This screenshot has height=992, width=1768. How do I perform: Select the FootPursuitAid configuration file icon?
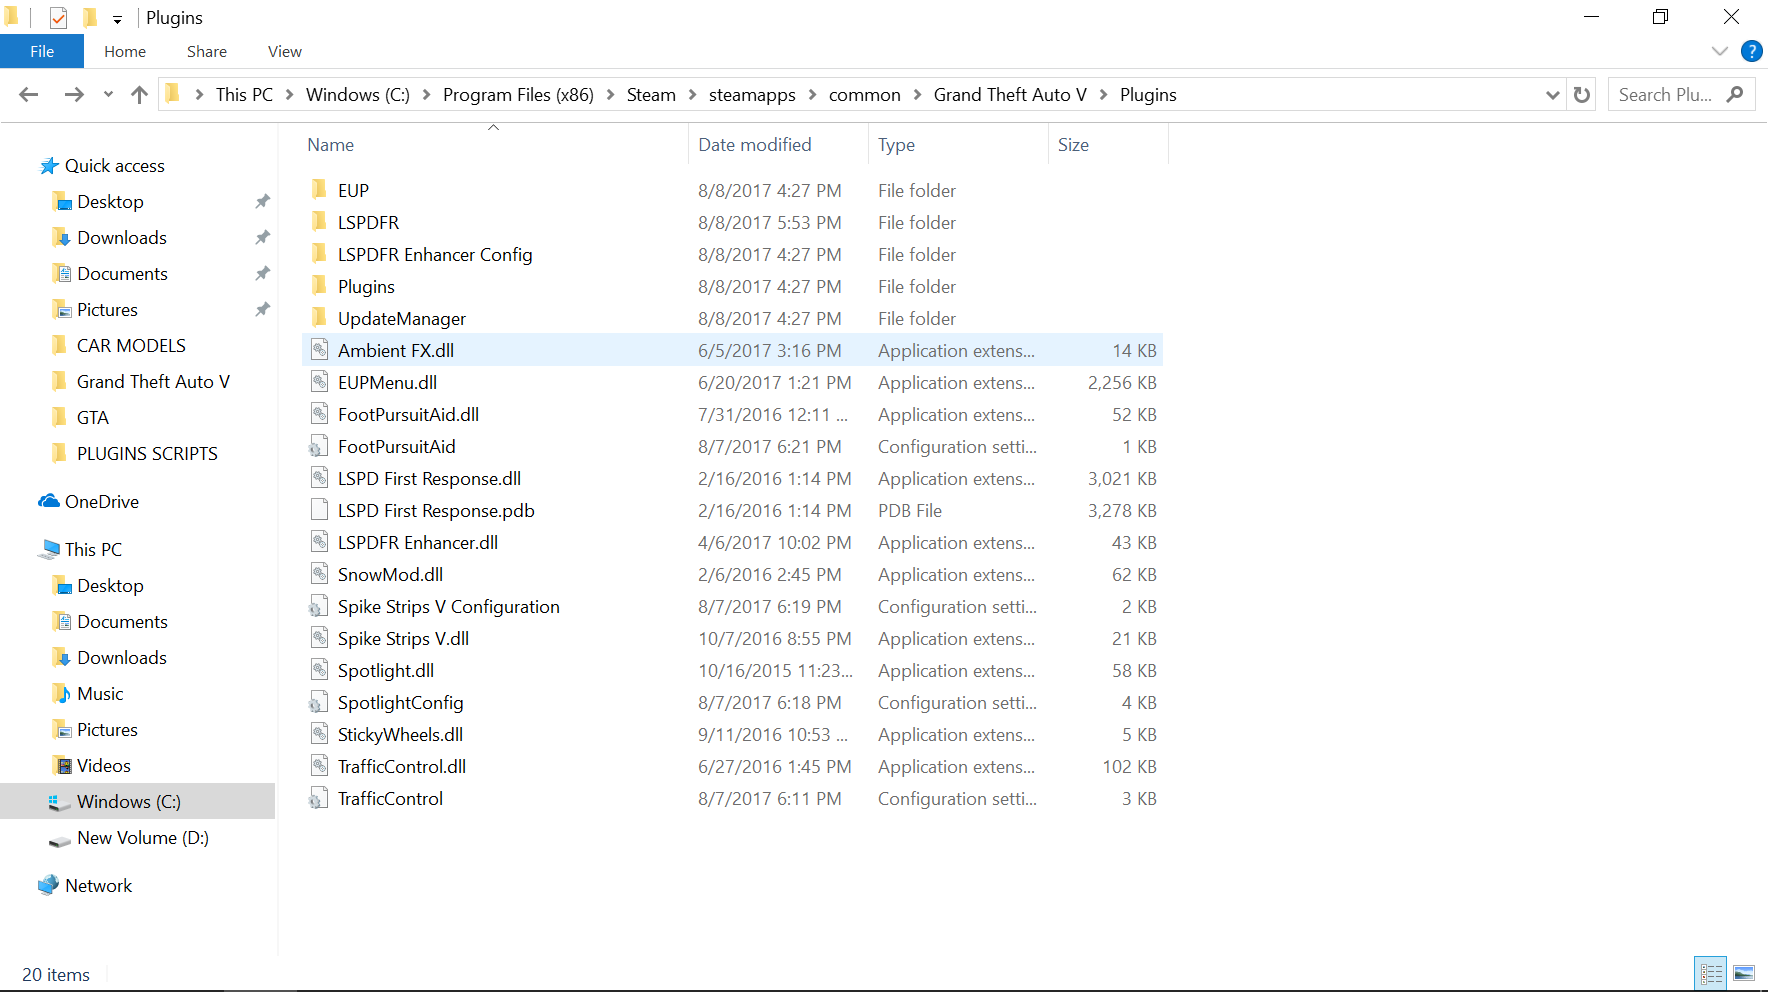coord(319,446)
